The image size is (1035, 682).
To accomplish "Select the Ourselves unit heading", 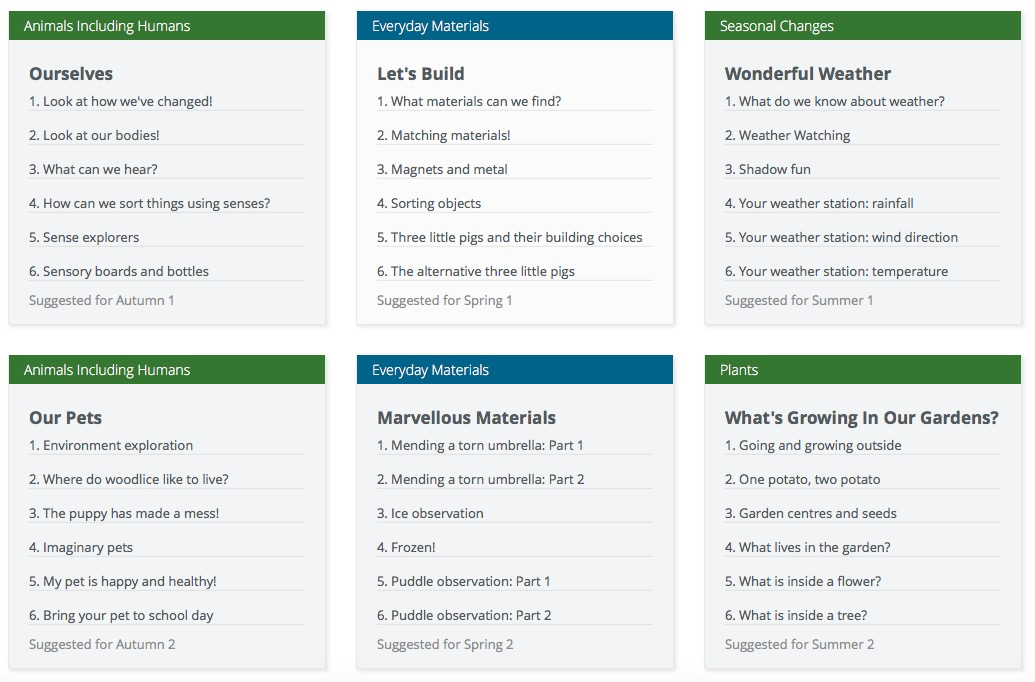I will pos(71,74).
